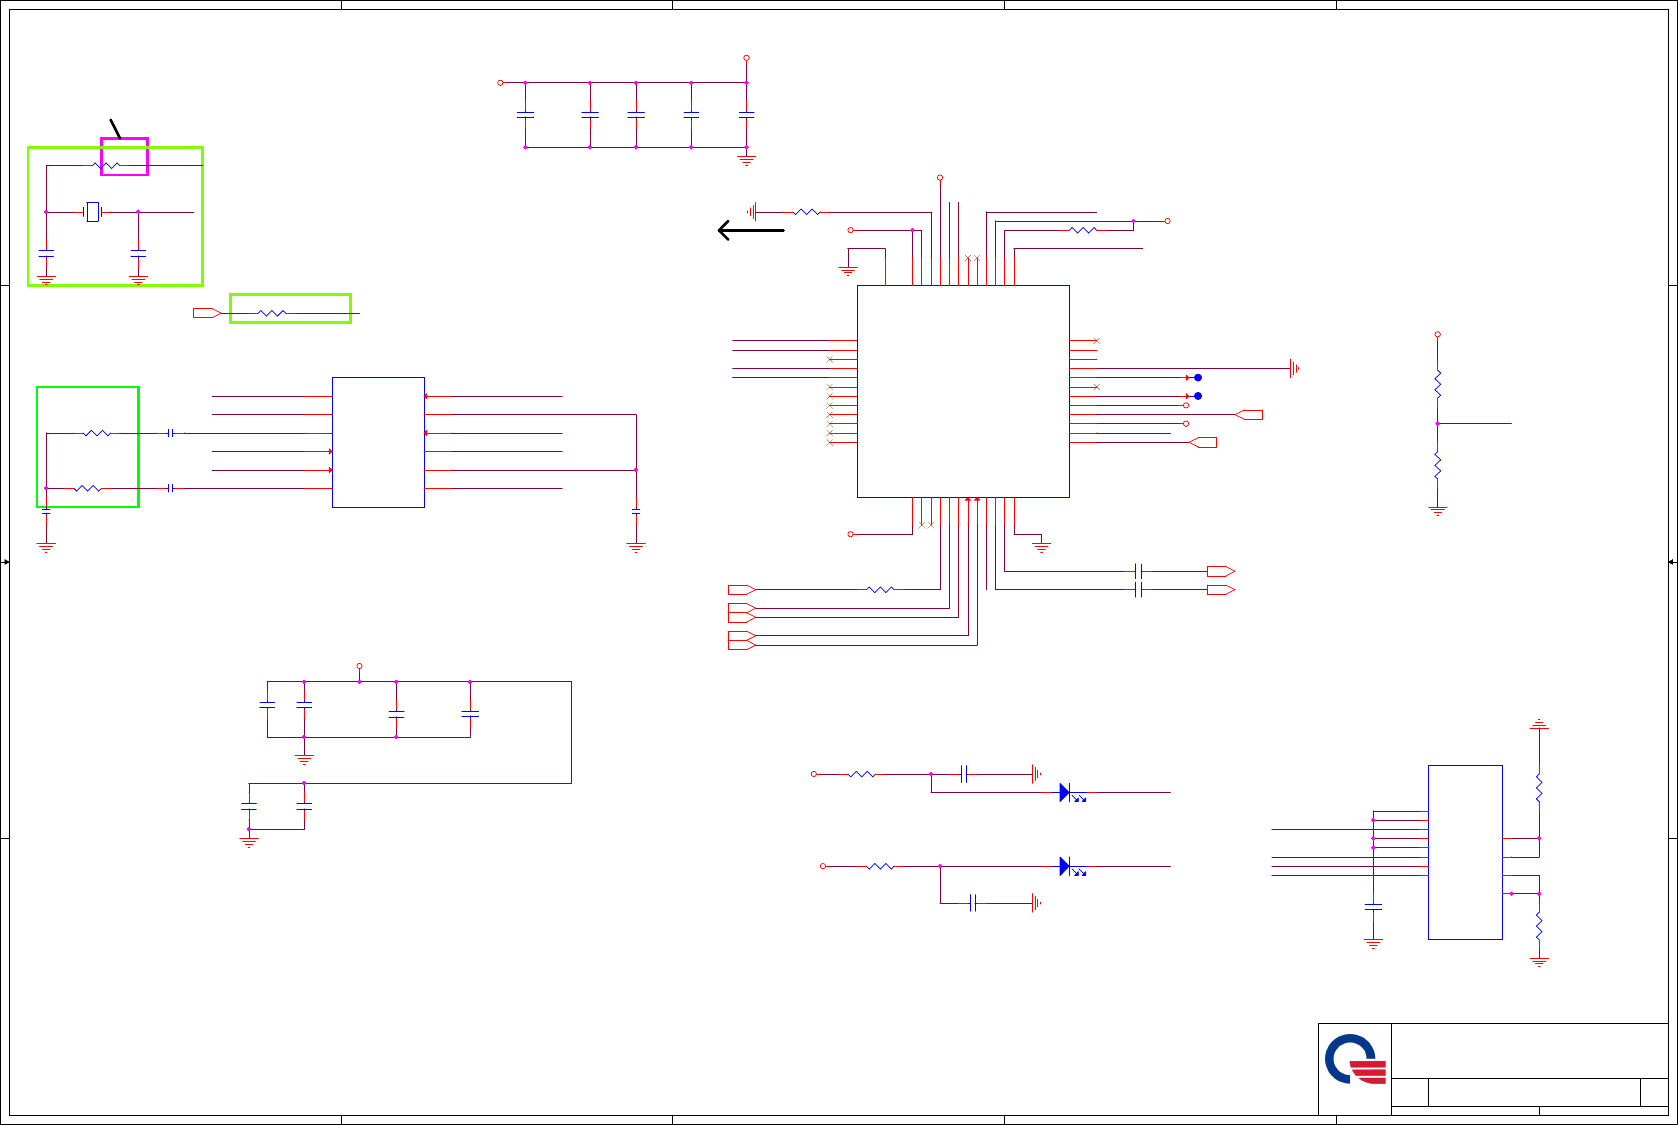
Task: Select the resistor on the bottom-left port line
Action: [x=880, y=590]
